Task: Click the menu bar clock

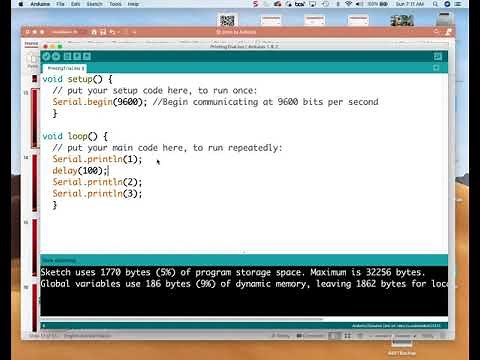Action: [x=410, y=4]
